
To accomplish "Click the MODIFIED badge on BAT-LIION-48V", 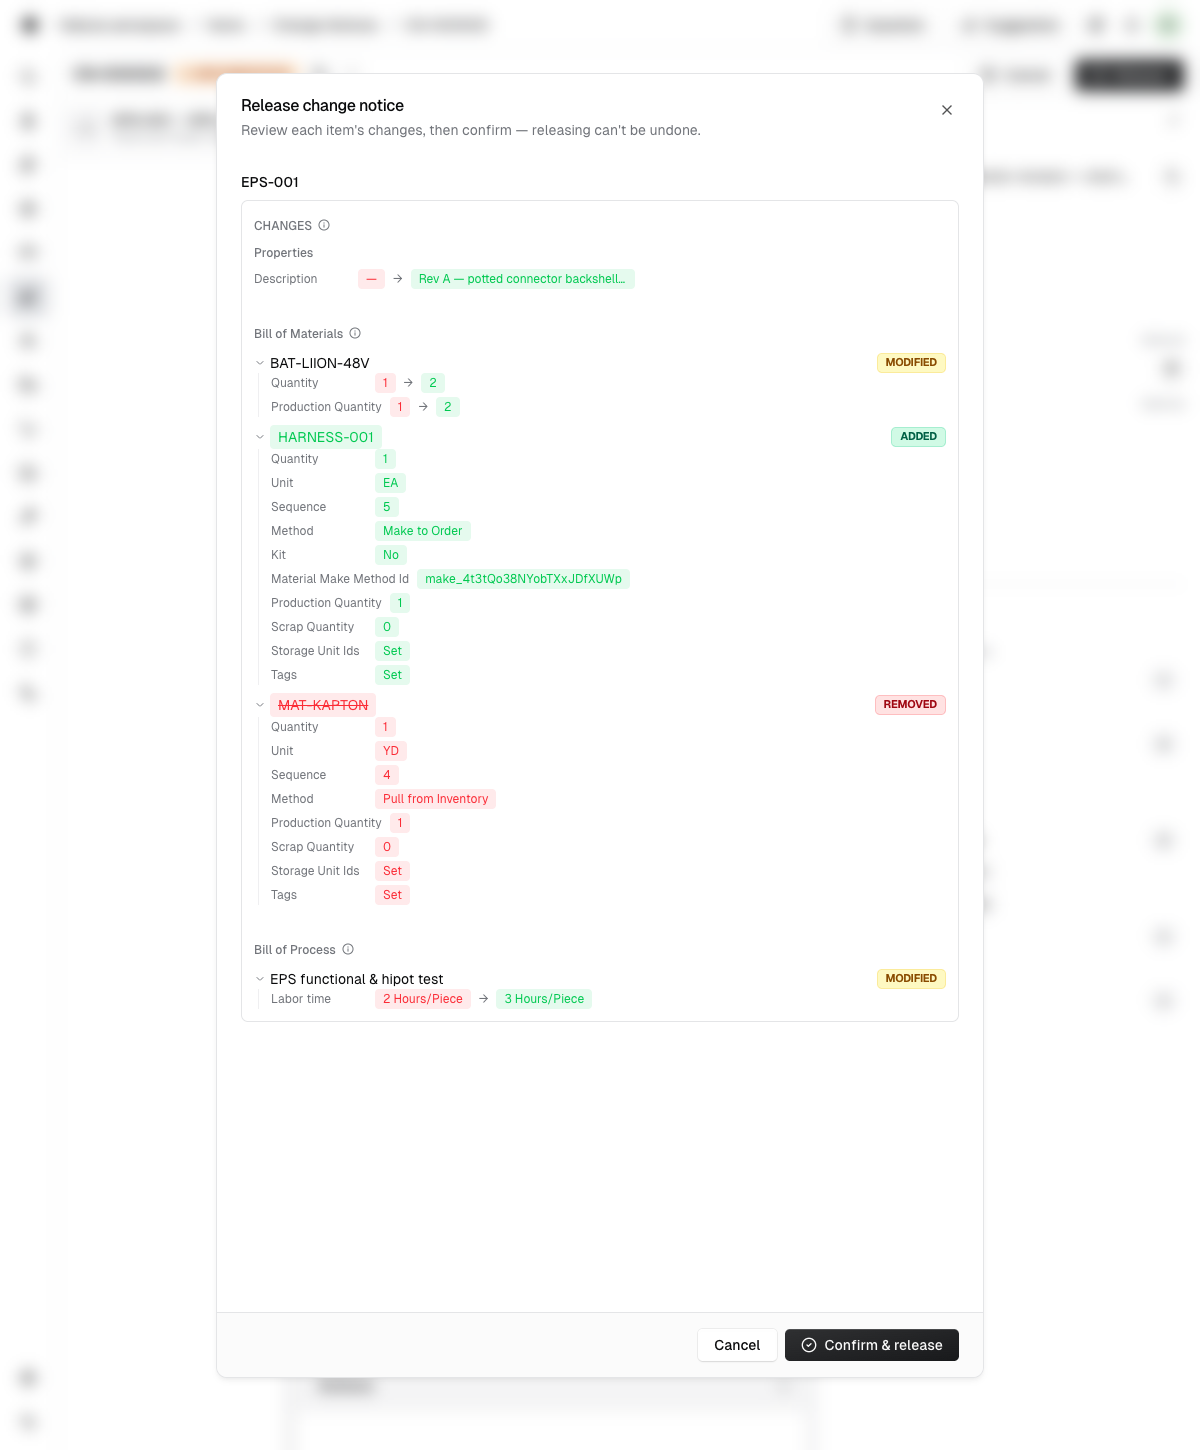I will point(911,363).
